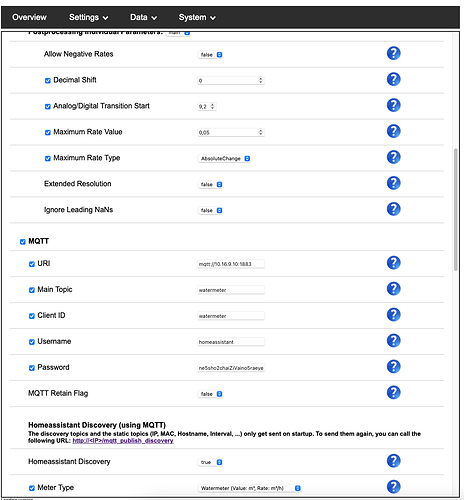
Task: Toggle the Decimal Shift checkbox
Action: [48, 81]
